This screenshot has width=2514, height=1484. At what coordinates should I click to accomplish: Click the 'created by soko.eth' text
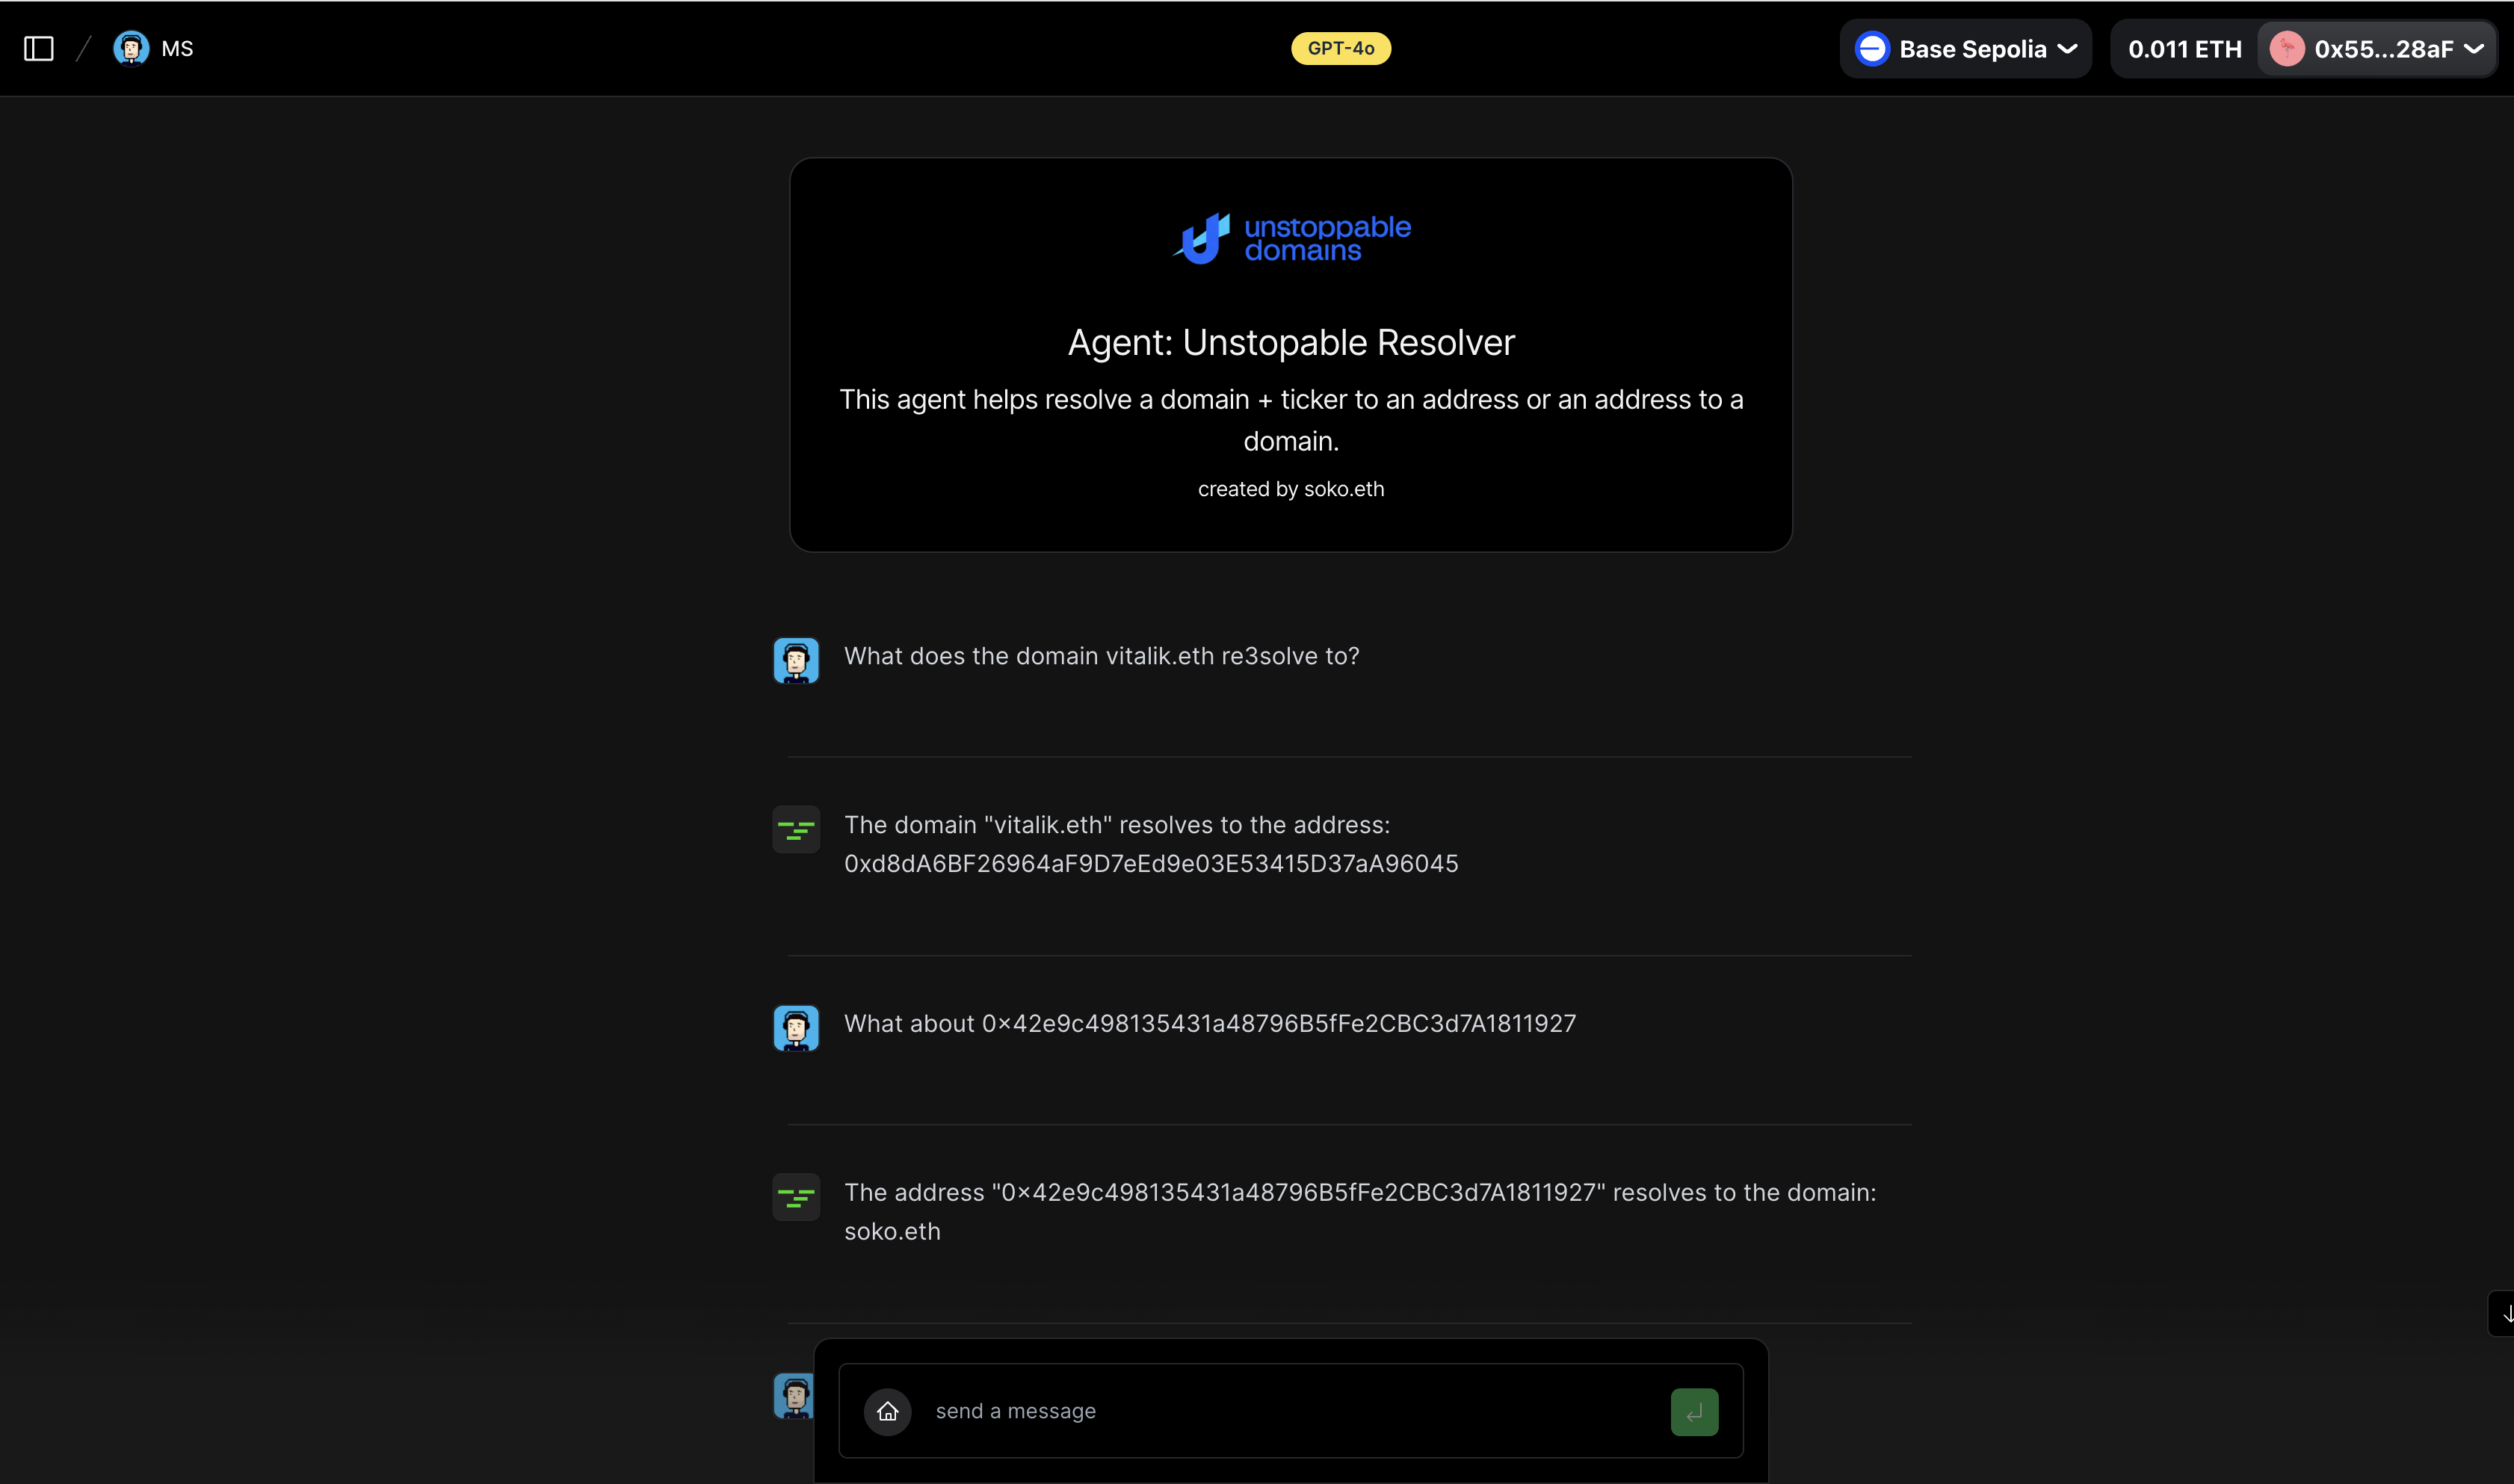point(1291,489)
